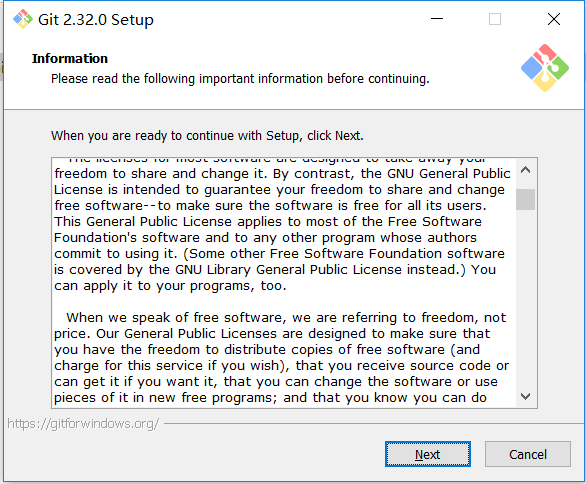The width and height of the screenshot is (586, 484).
Task: Click the line starting 'commit to using it'
Action: click(279, 254)
